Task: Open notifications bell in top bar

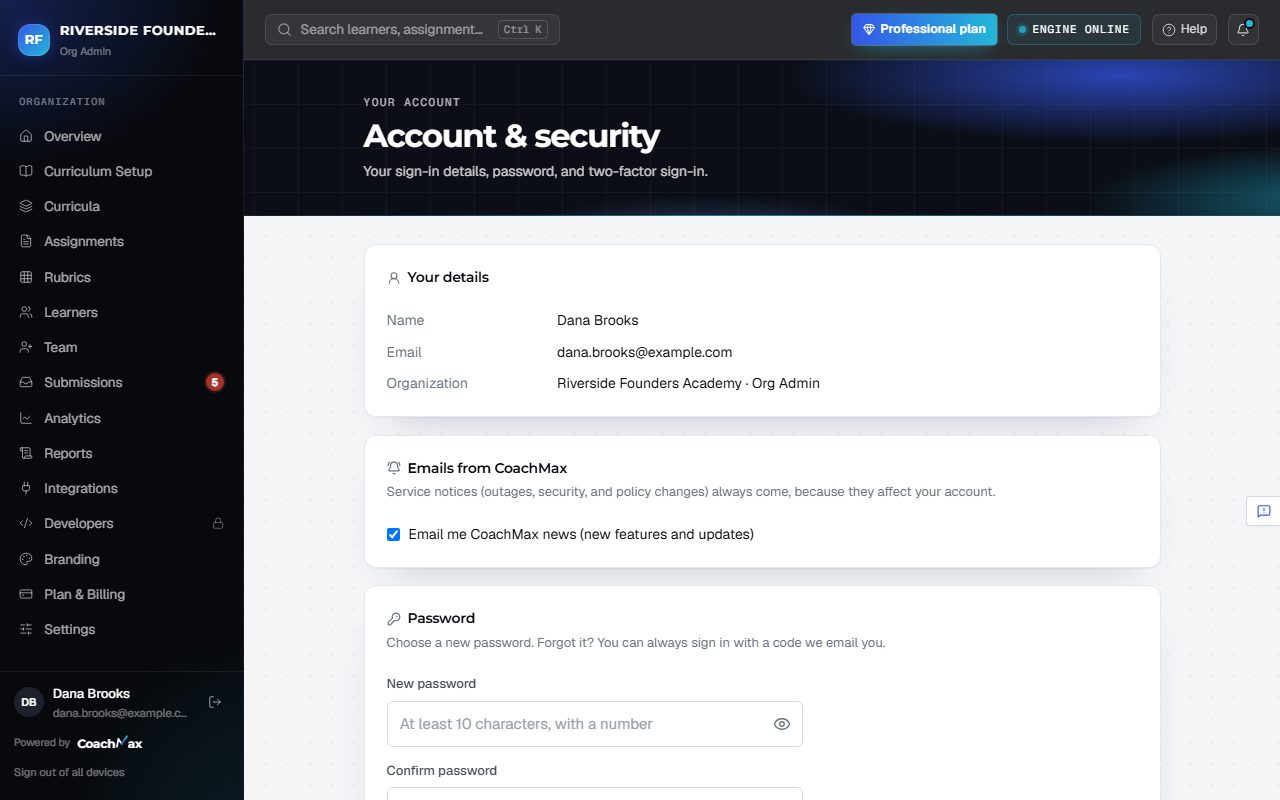Action: (1243, 29)
